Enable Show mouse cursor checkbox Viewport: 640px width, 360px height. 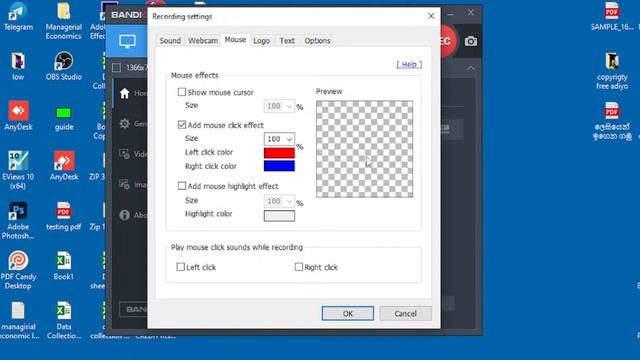[182, 92]
